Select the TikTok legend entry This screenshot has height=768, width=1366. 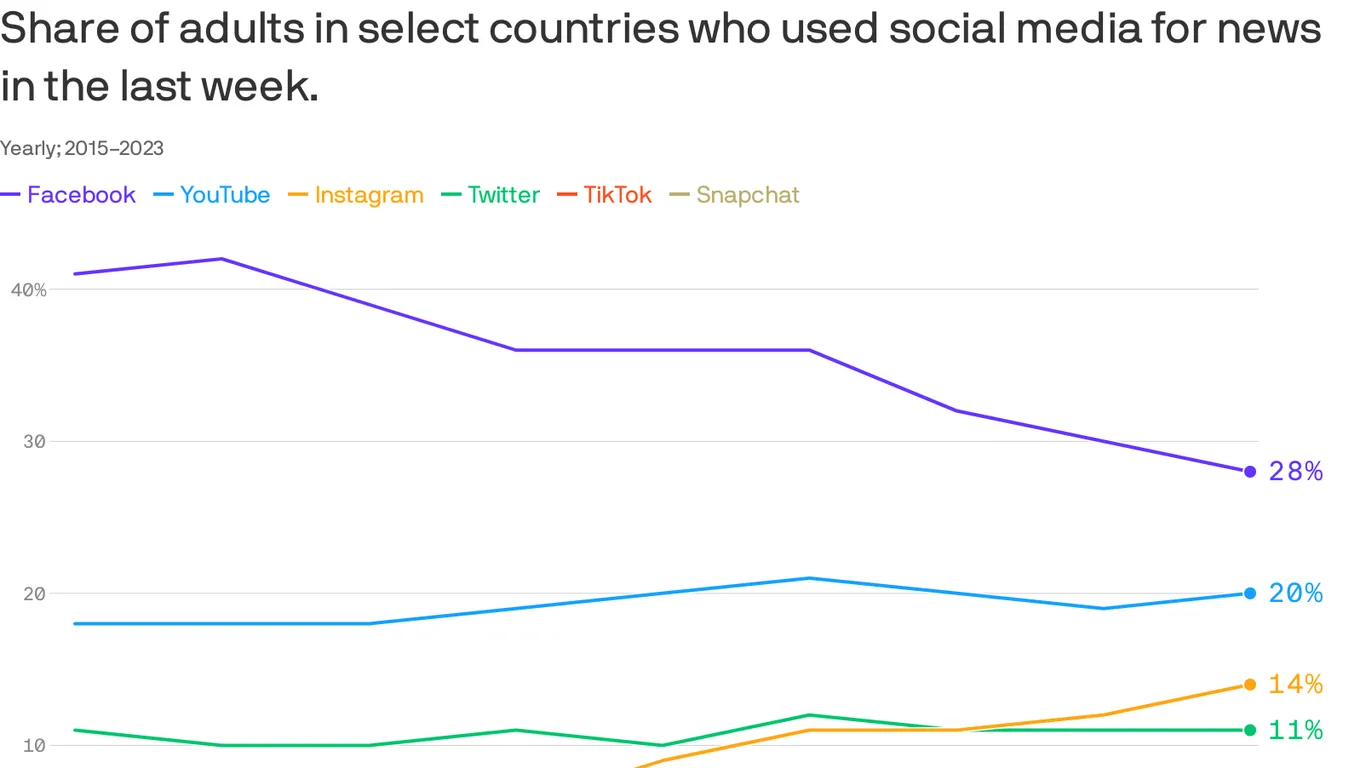(617, 195)
